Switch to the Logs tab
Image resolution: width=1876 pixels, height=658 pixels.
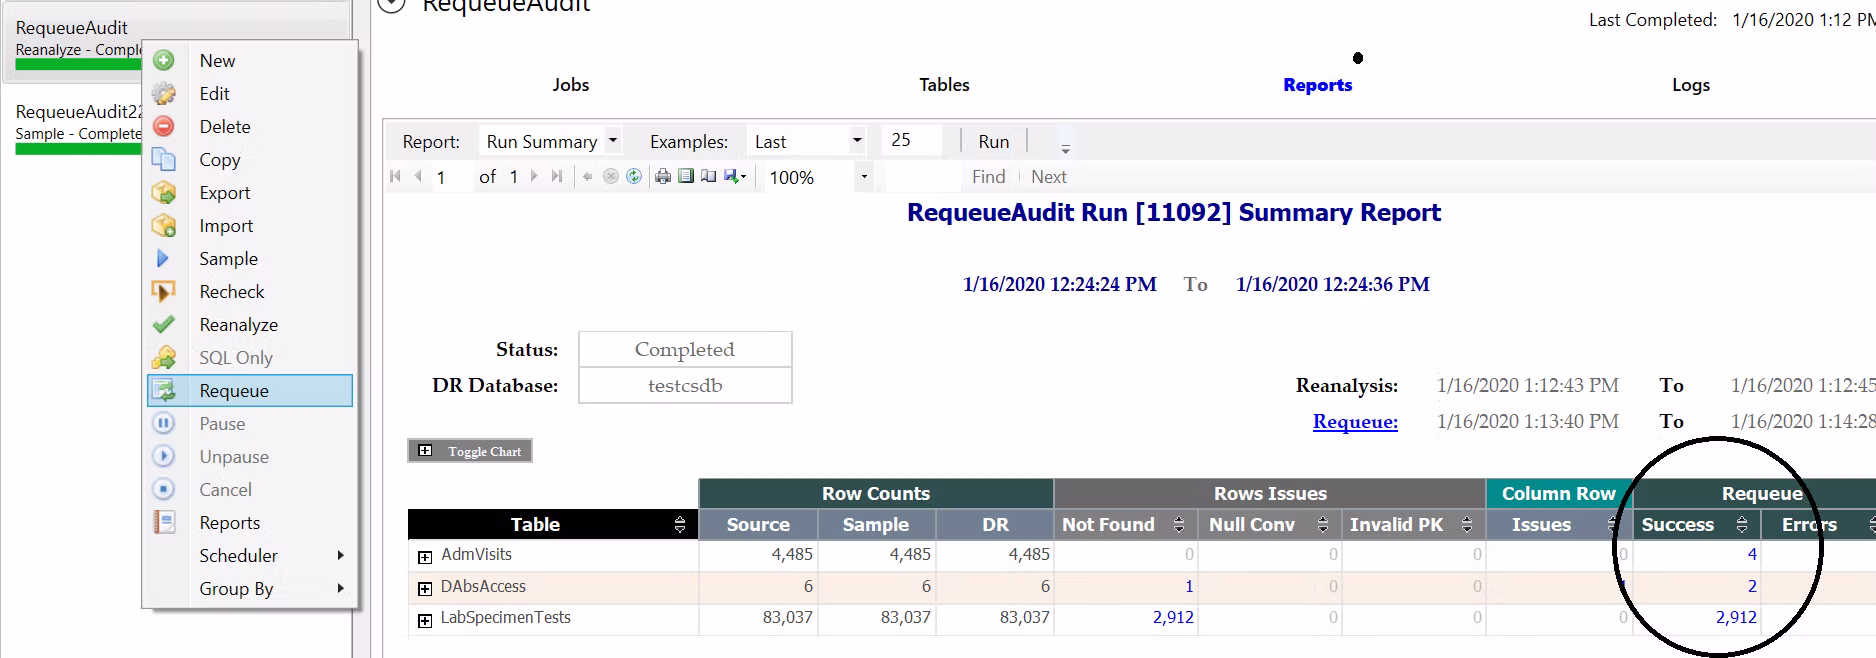click(x=1690, y=85)
